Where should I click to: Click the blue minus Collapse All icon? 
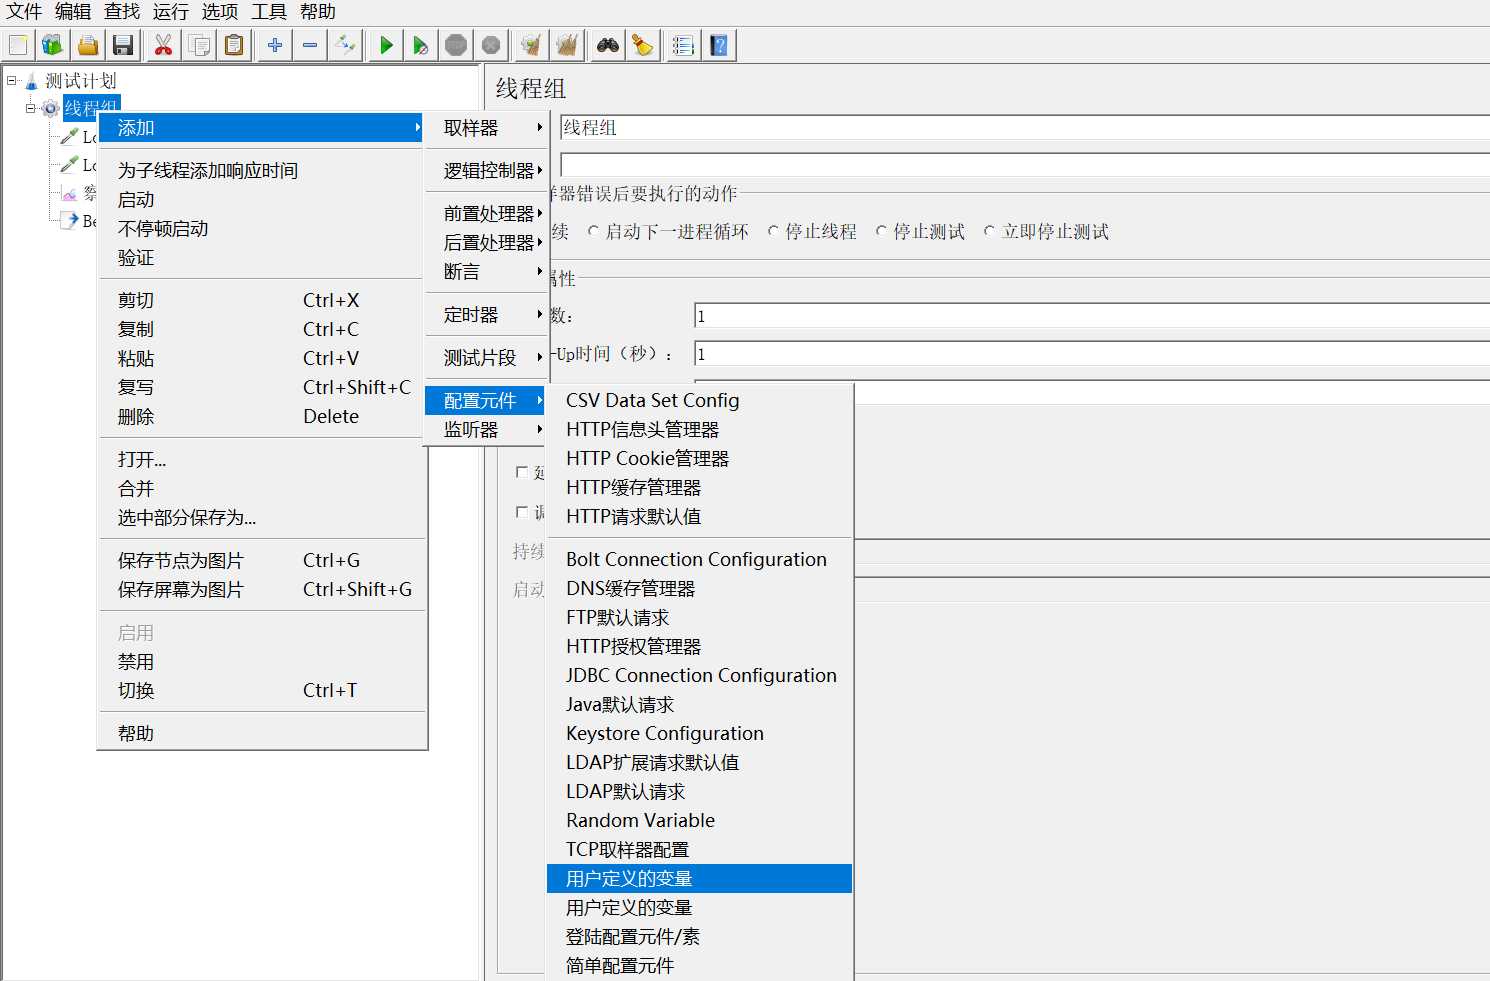pos(310,45)
